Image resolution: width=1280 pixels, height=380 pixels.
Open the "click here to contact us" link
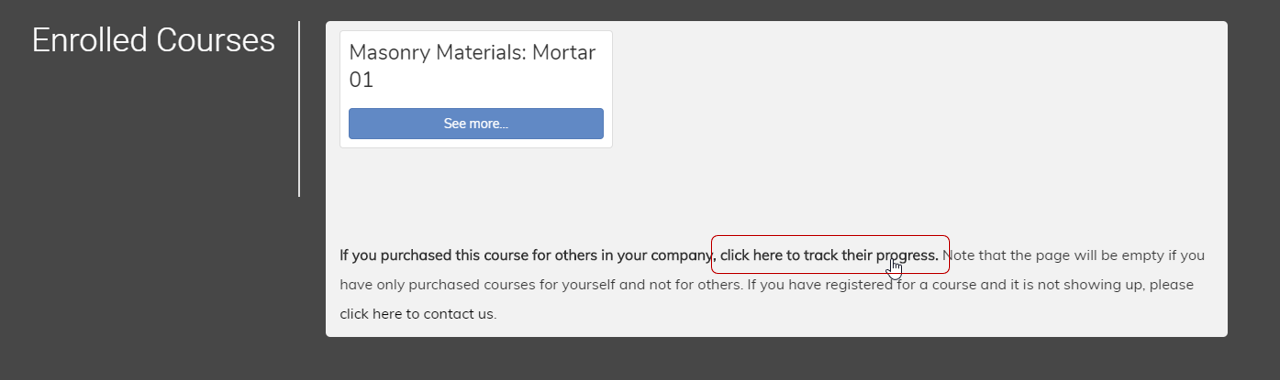418,314
